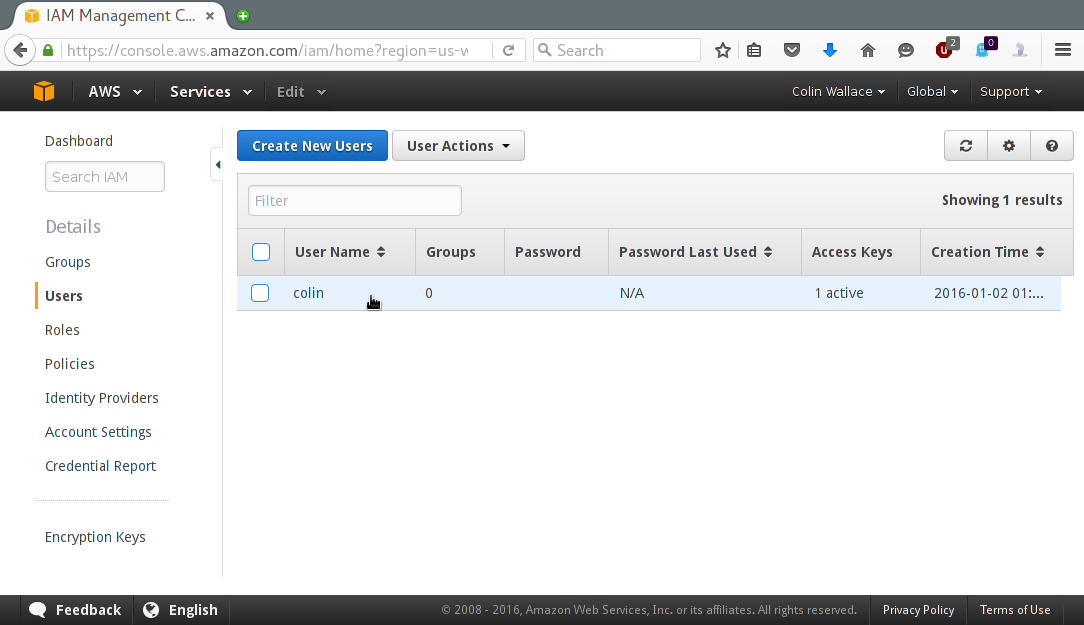This screenshot has height=625, width=1084.
Task: Sort by Password Last Used column
Action: [x=695, y=252]
